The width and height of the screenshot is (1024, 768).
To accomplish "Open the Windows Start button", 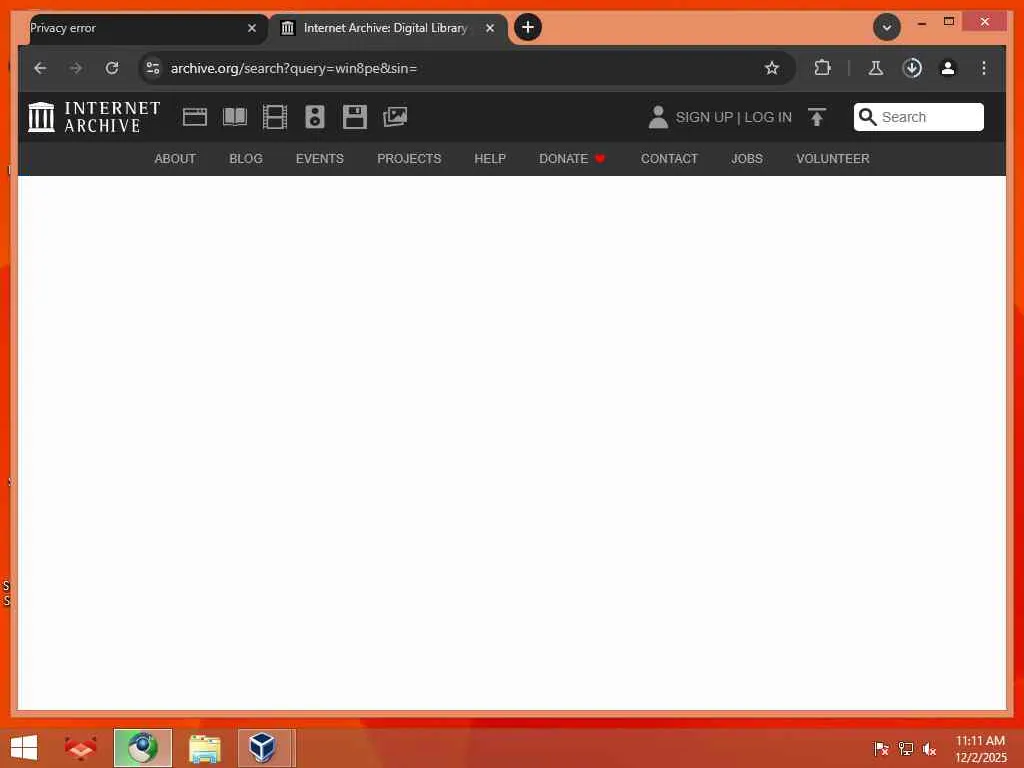I will pos(24,748).
